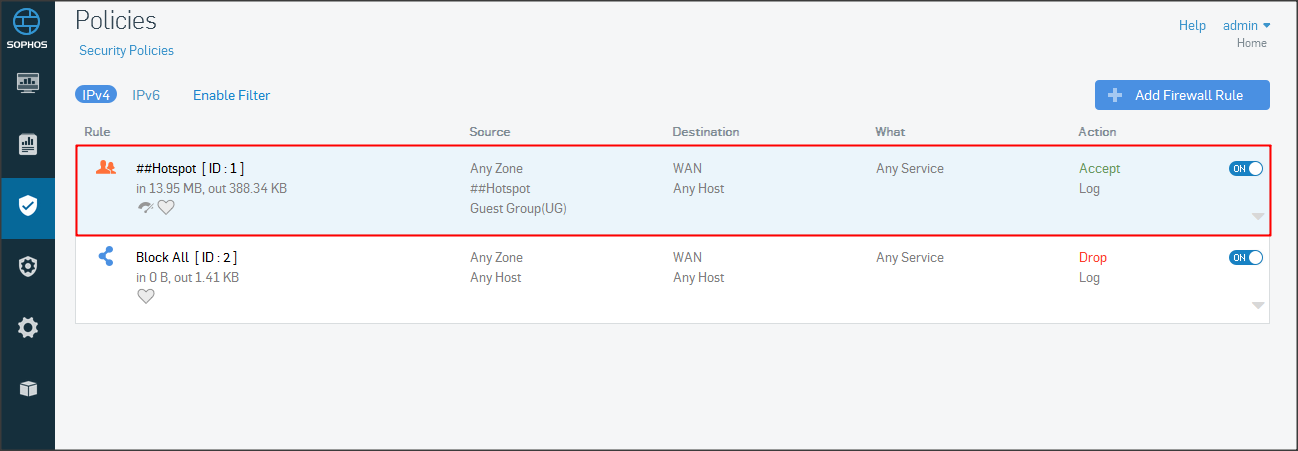Switch to the IPv4 tab
This screenshot has height=451, width=1298.
(x=96, y=95)
